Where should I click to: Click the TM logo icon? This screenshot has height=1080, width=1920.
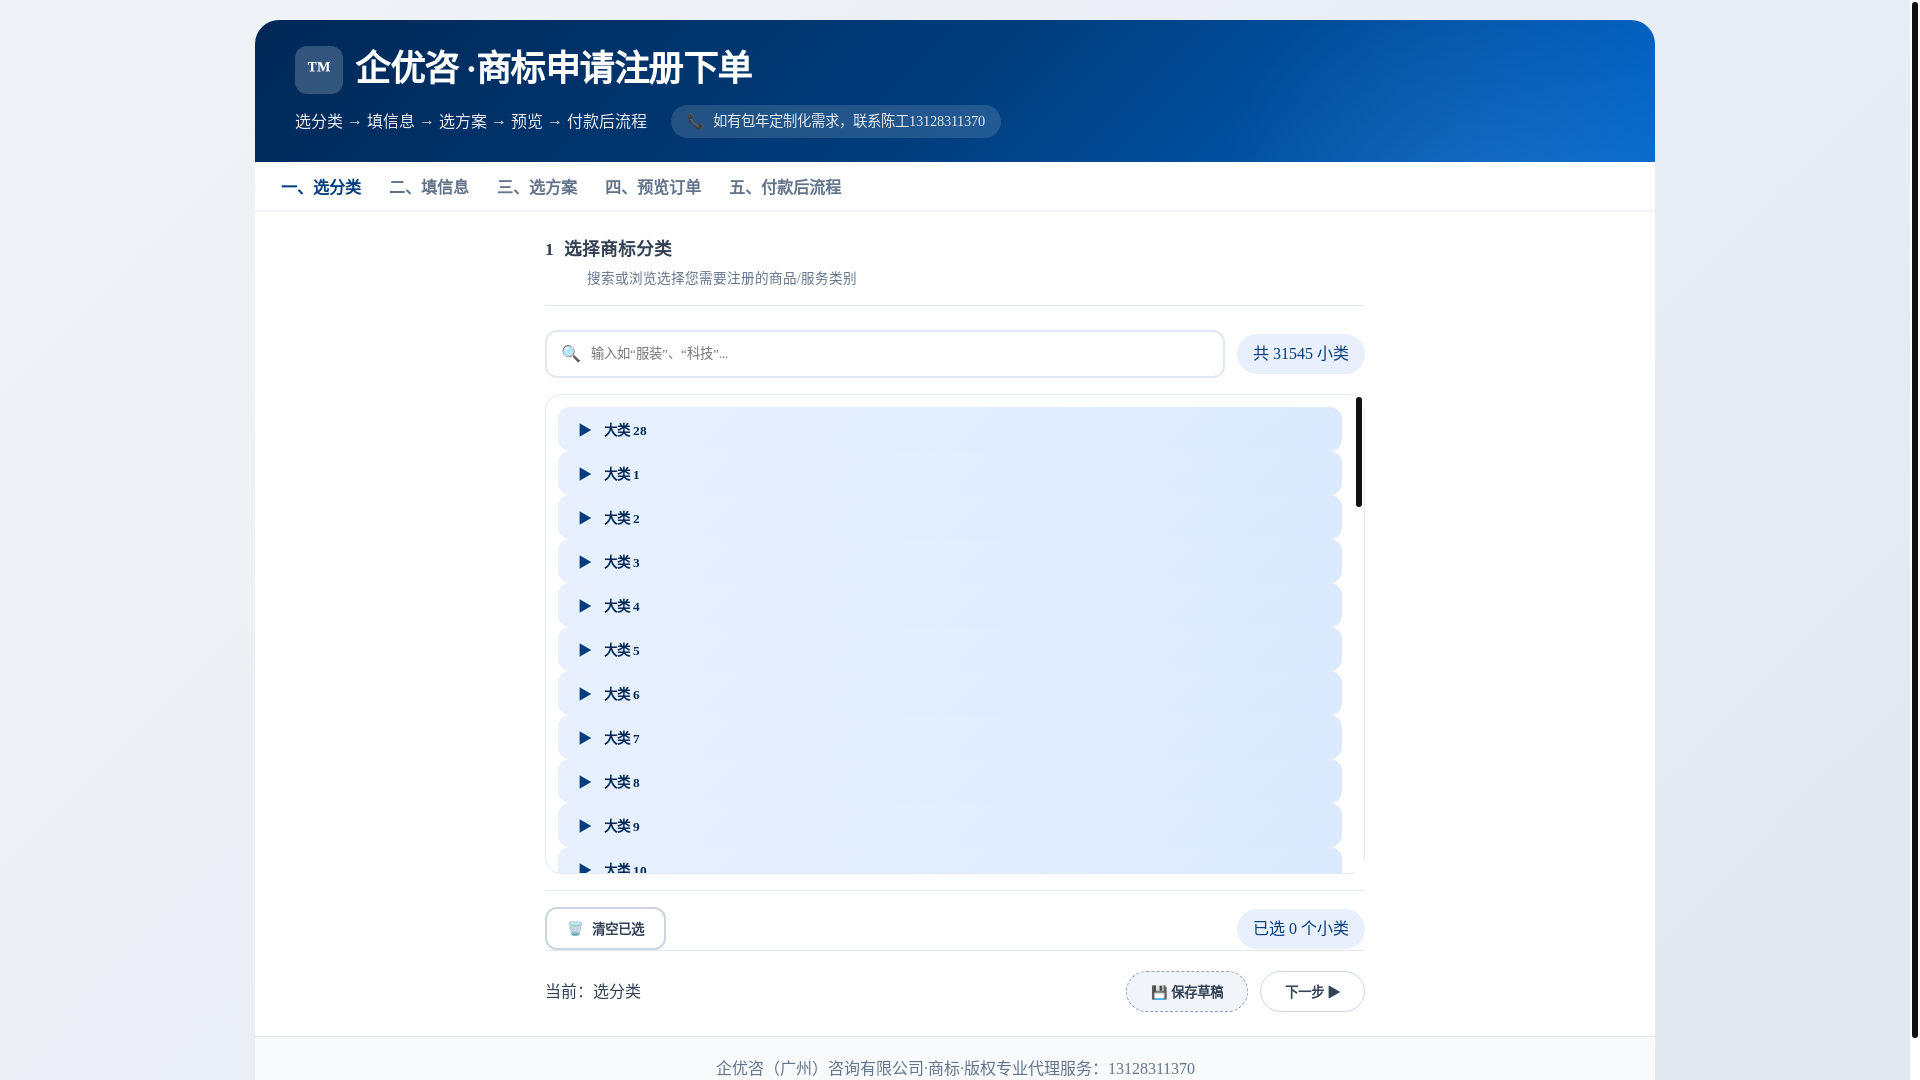[x=318, y=69]
